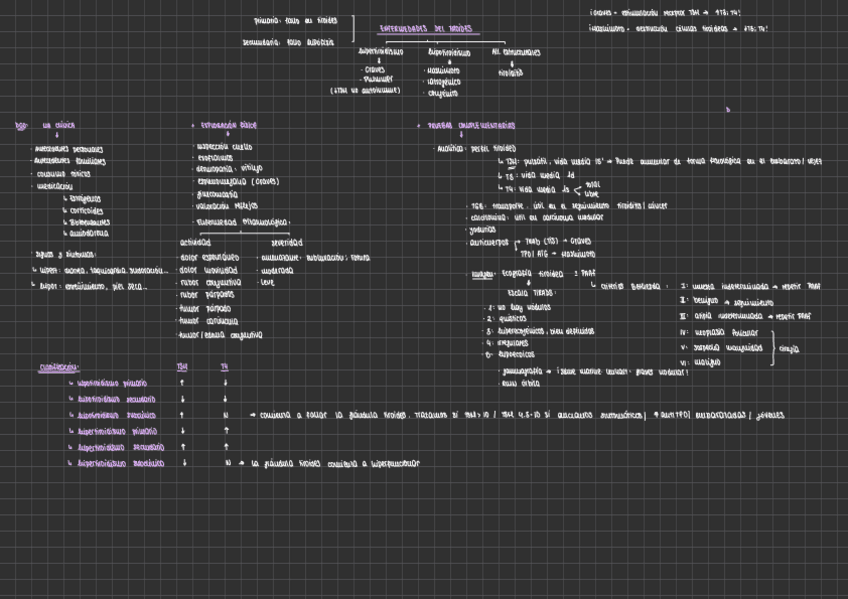Click the TSH column header in classification table
The height and width of the screenshot is (599, 848).
click(x=182, y=367)
